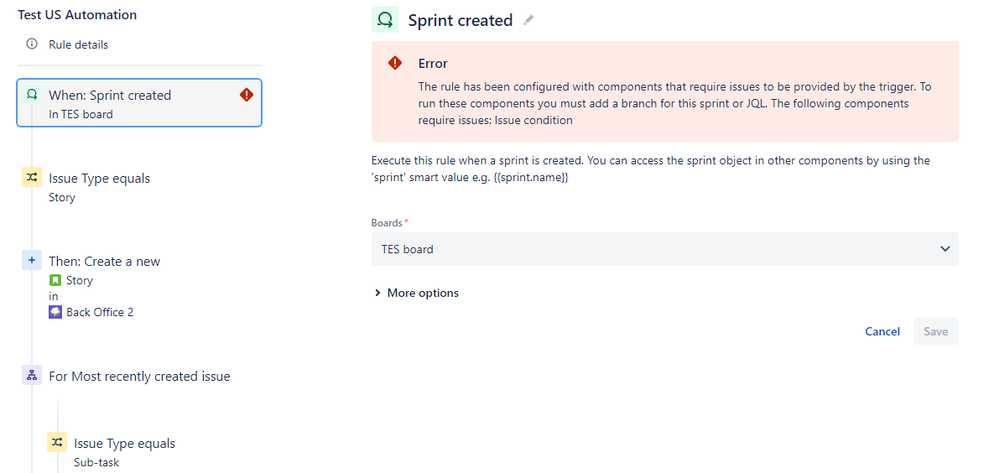
Task: Edit the Sprint created title with the pencil icon
Action: (528, 20)
